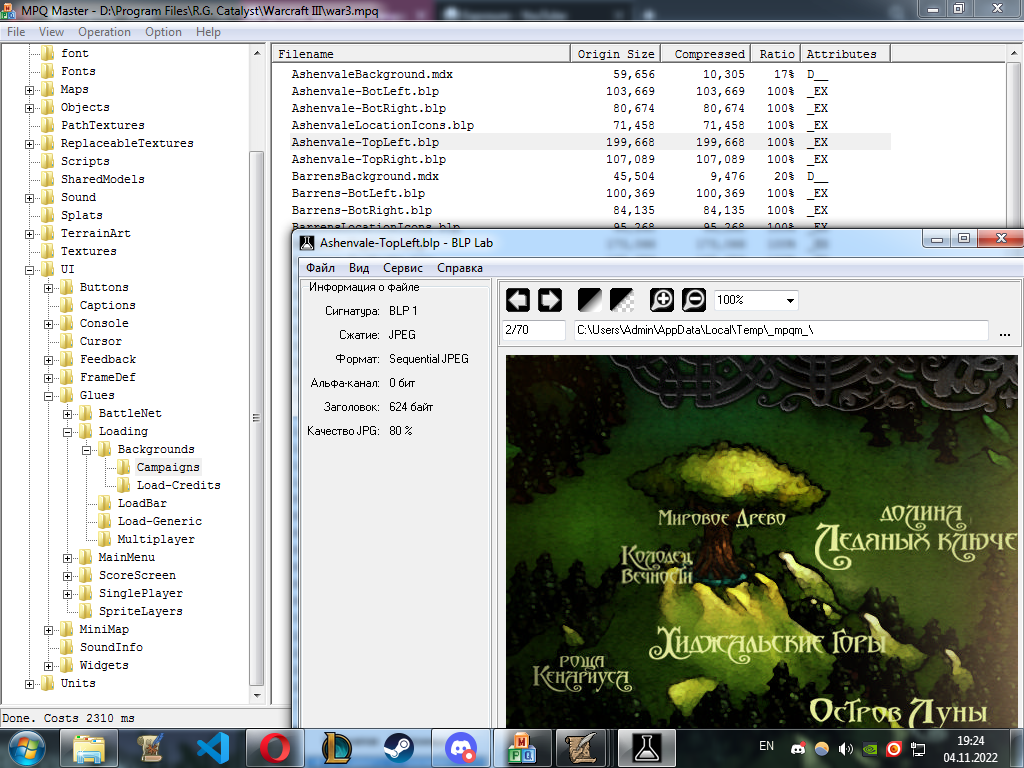Sort by the Origin Size column header
1024x768 pixels.
(615, 54)
